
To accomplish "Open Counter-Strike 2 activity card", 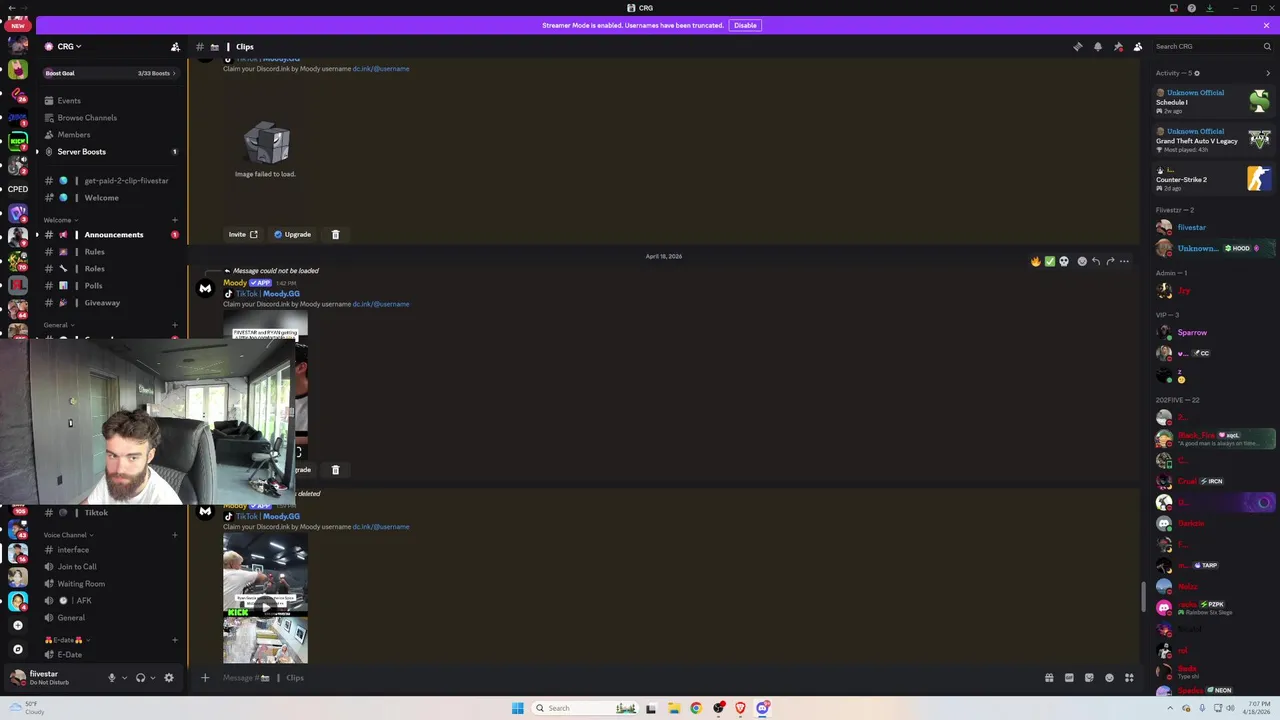I will (1214, 179).
